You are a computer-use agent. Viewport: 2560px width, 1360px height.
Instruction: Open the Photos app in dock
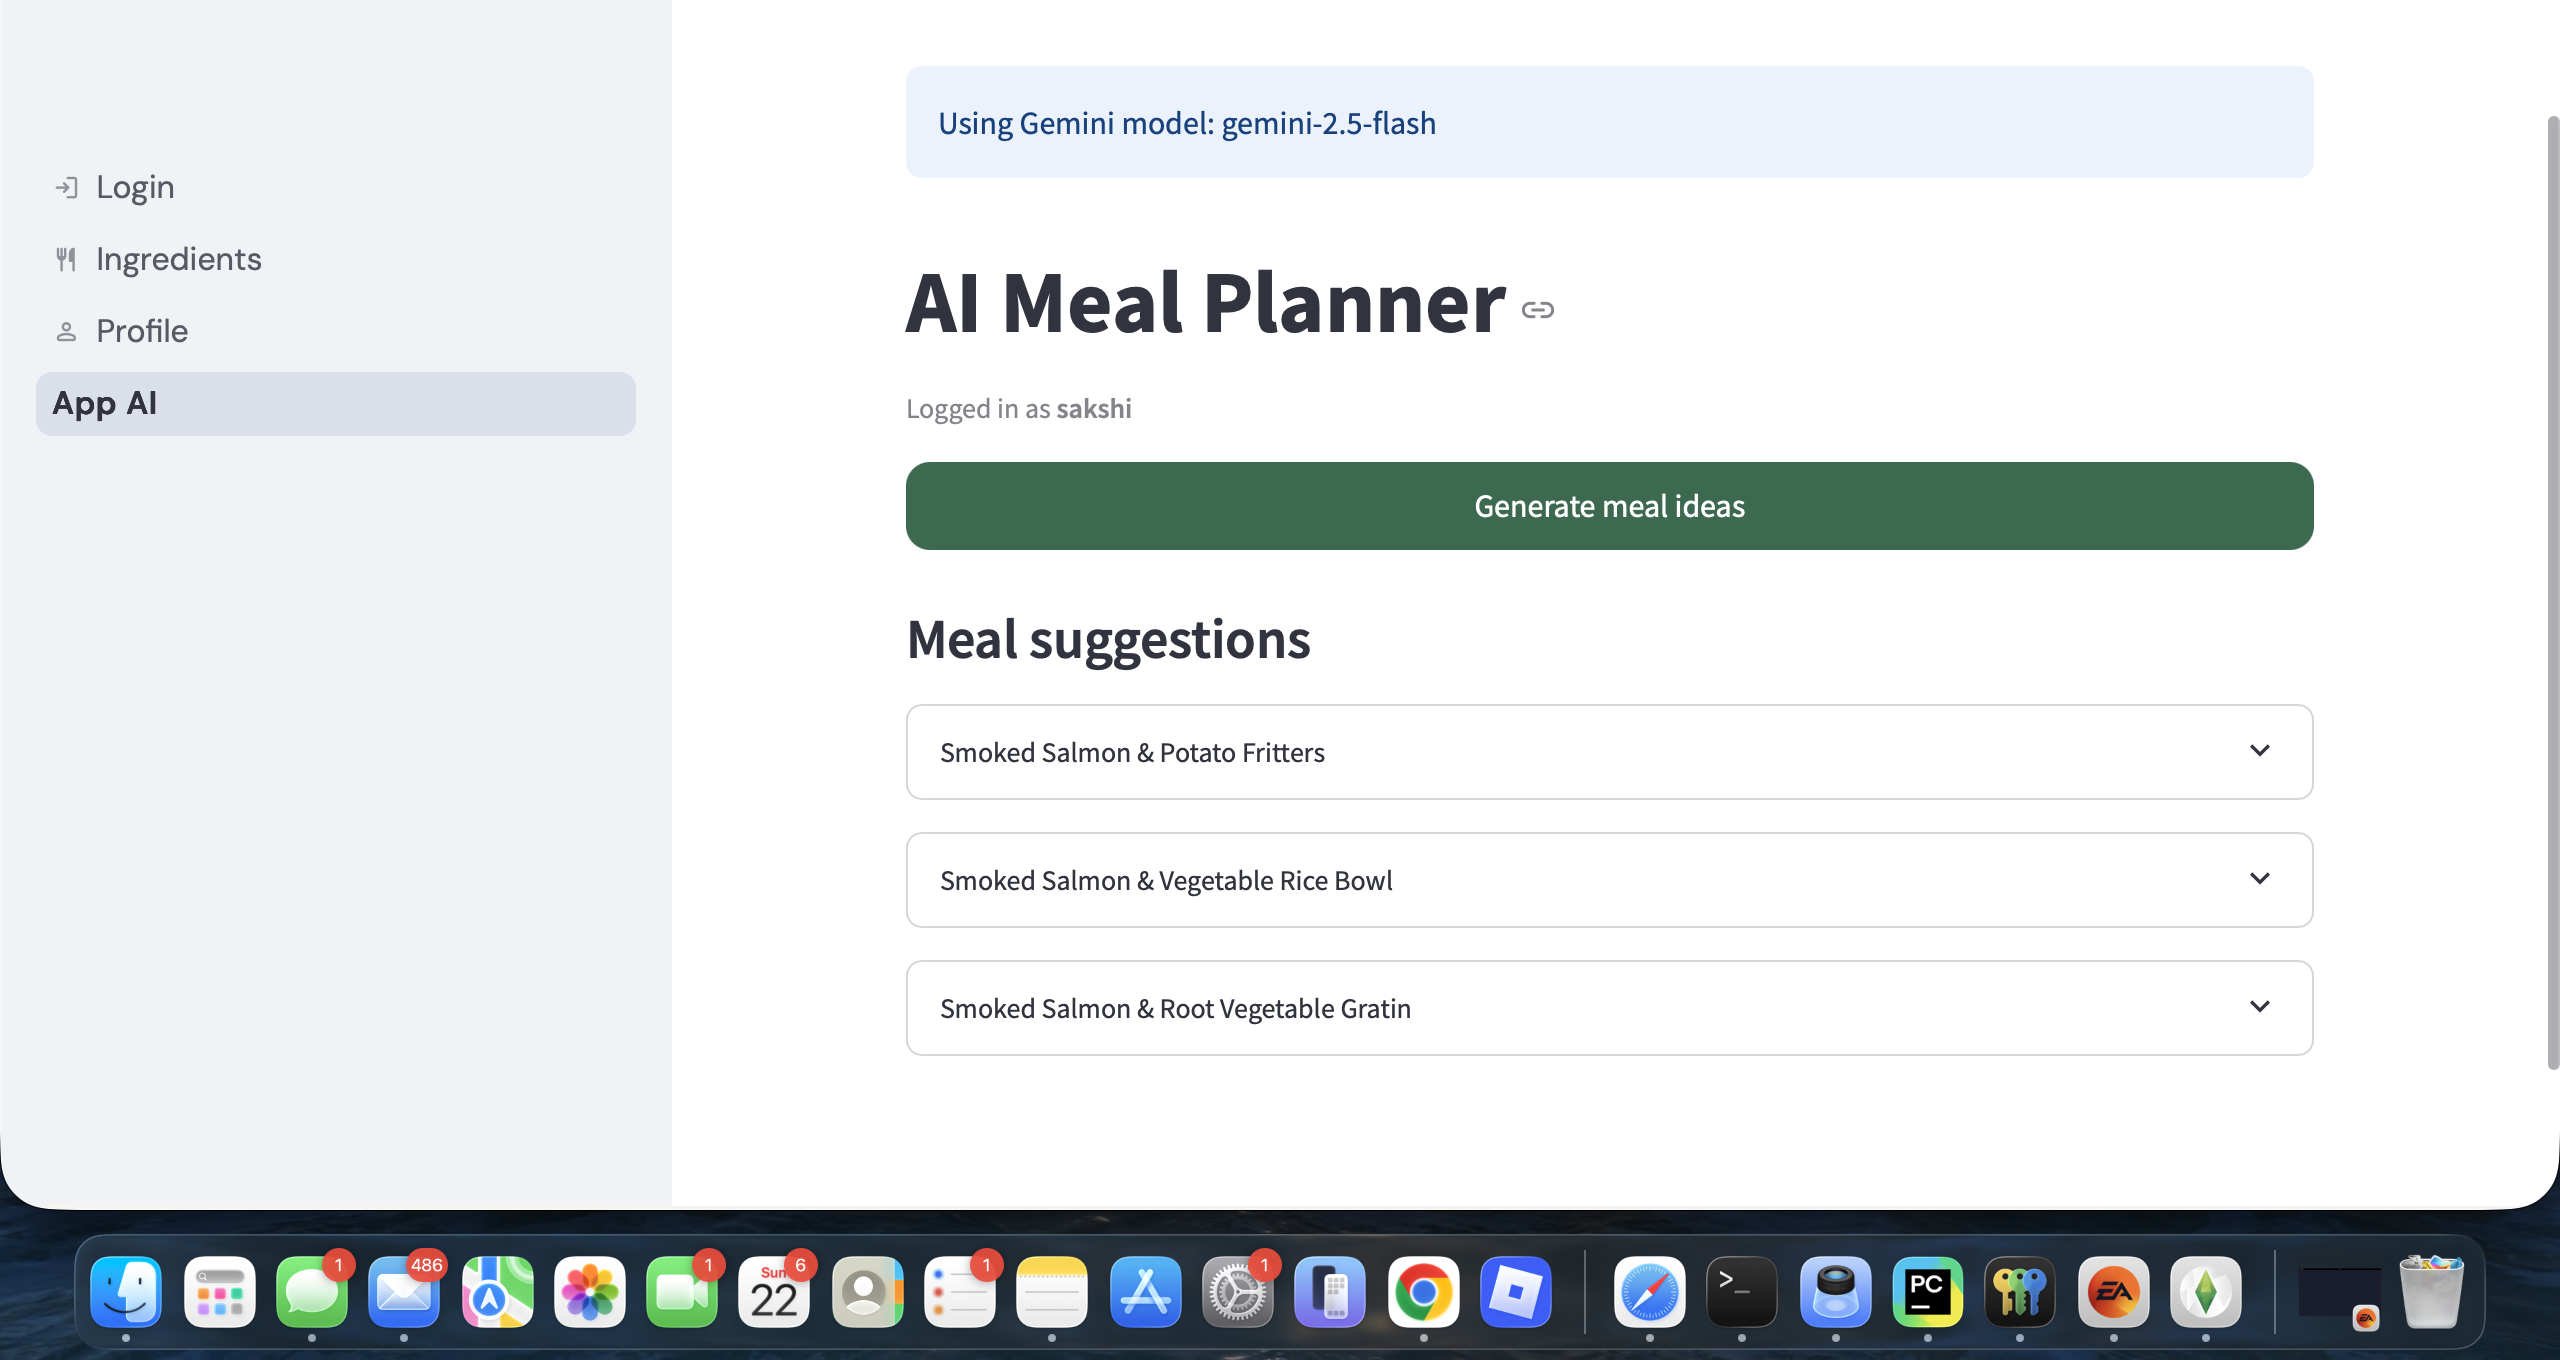point(589,1292)
